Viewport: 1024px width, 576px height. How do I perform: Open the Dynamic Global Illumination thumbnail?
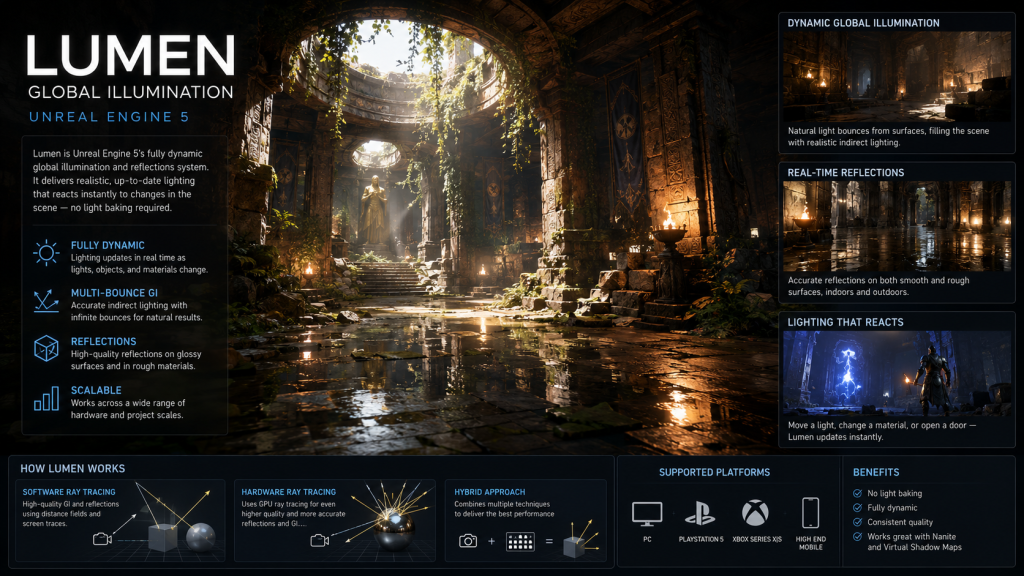click(x=897, y=76)
